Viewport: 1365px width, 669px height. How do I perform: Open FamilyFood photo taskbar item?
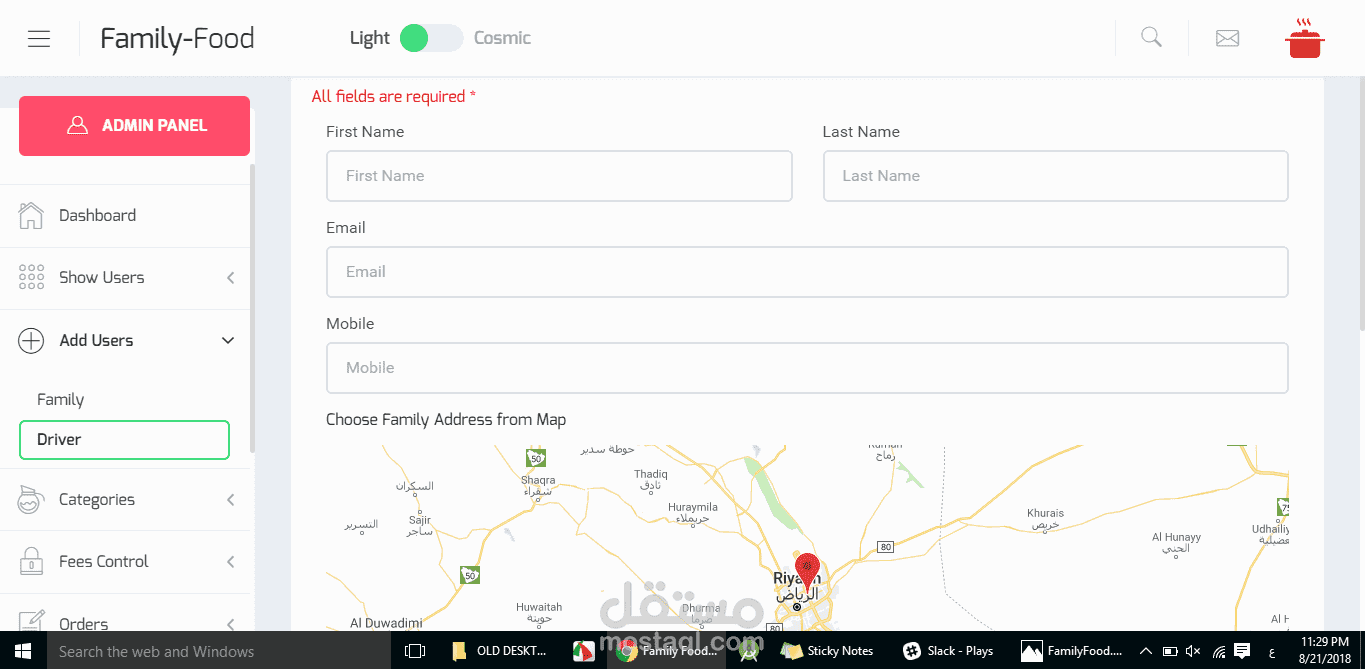pyautogui.click(x=1072, y=651)
